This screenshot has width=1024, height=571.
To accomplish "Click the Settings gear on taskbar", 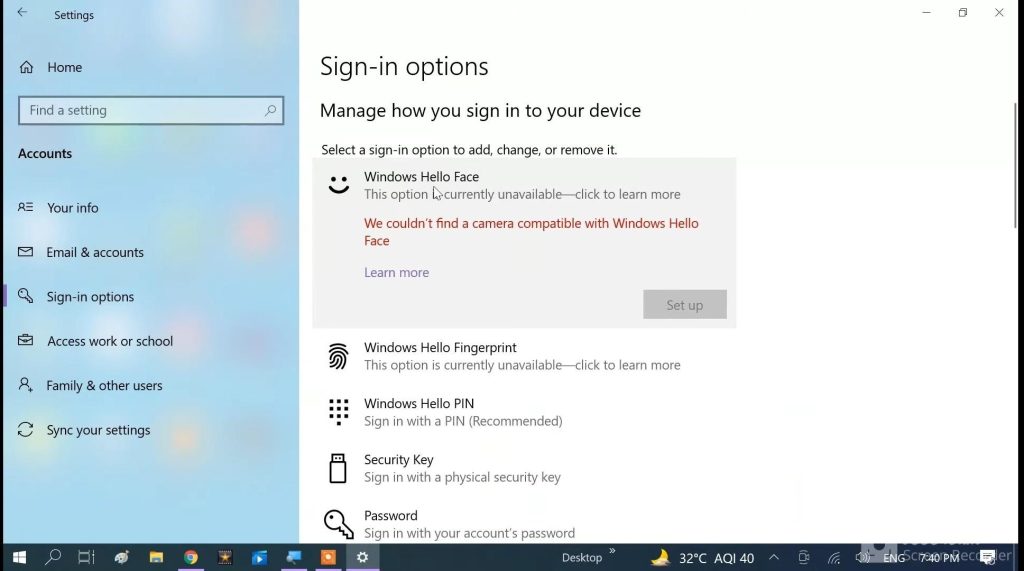I will (x=362, y=557).
